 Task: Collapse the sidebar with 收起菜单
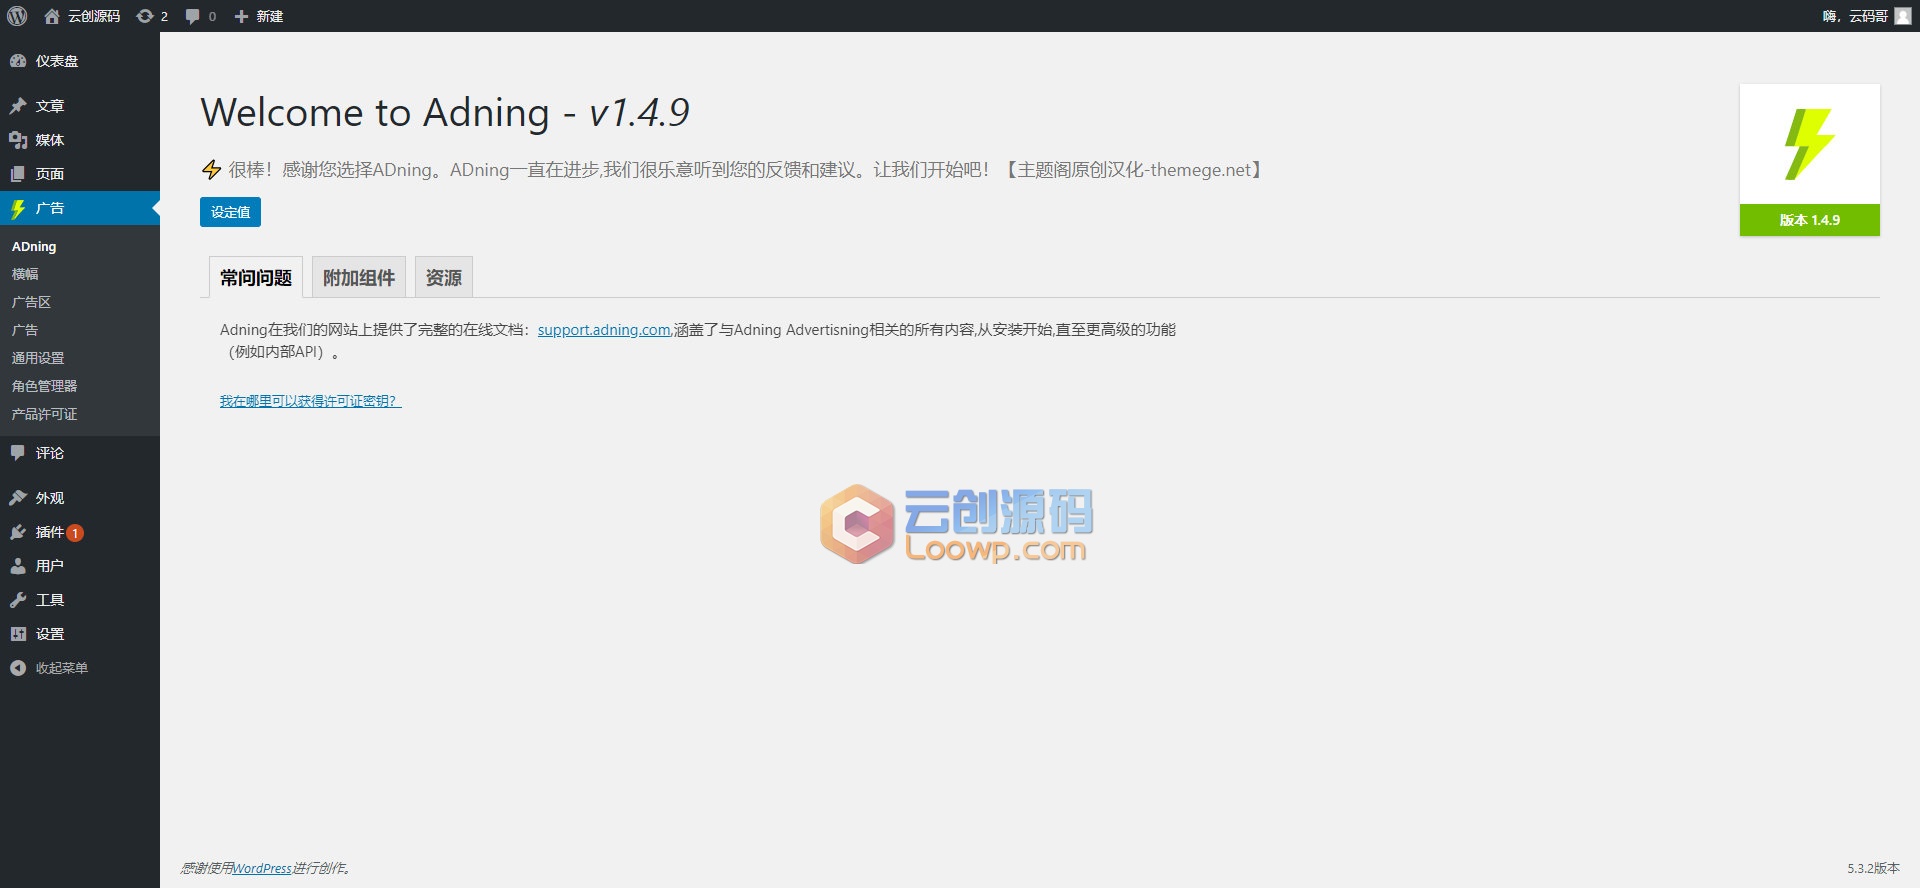(x=80, y=668)
